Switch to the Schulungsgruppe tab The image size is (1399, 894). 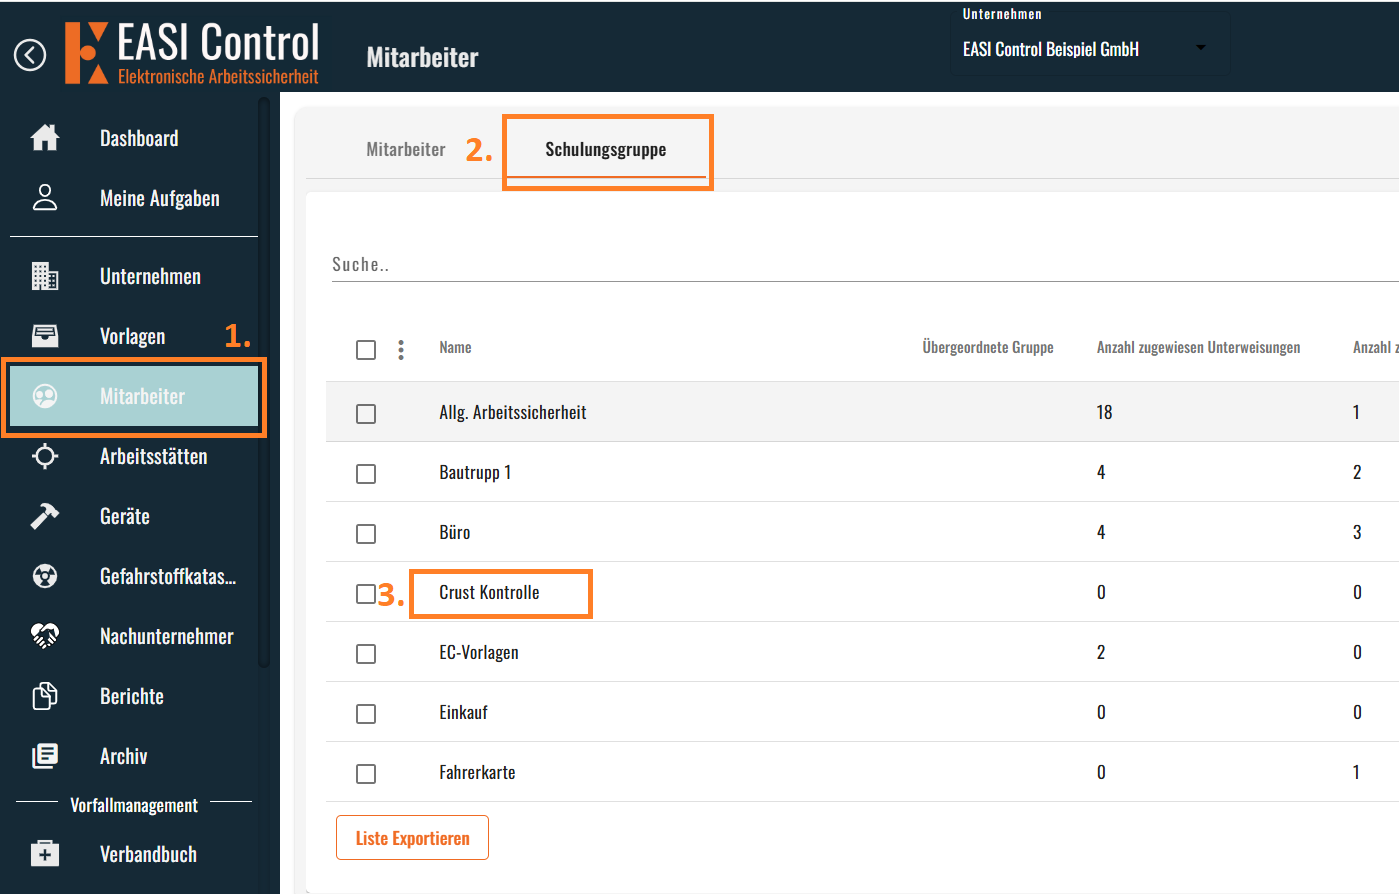606,149
